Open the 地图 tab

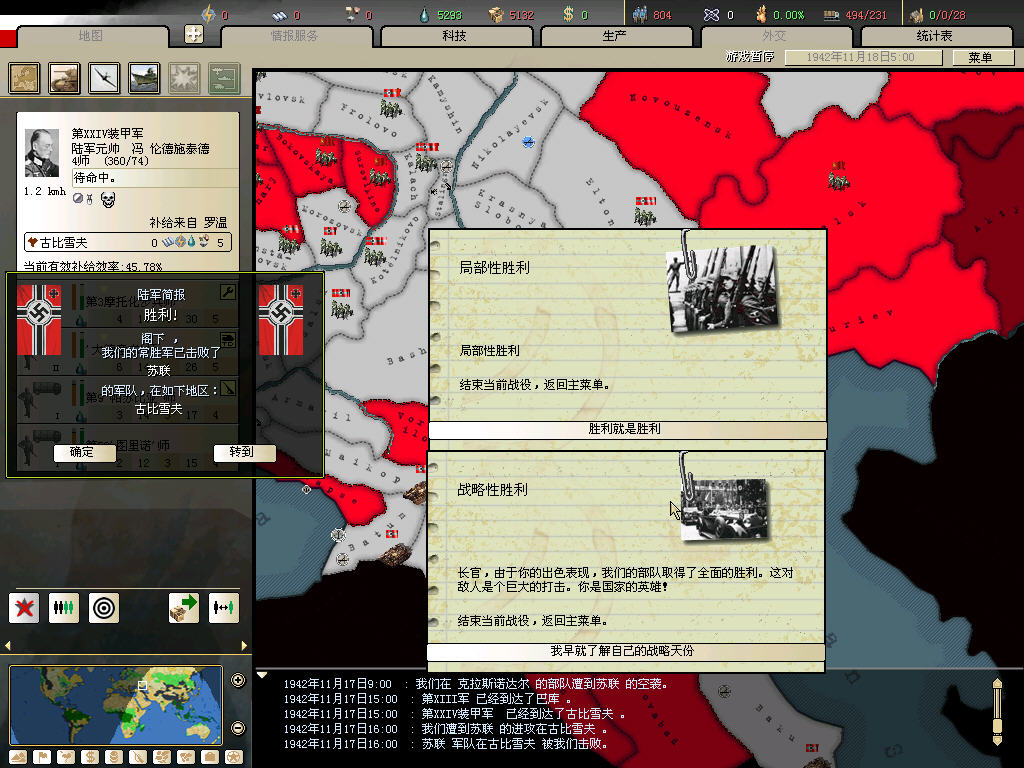91,36
